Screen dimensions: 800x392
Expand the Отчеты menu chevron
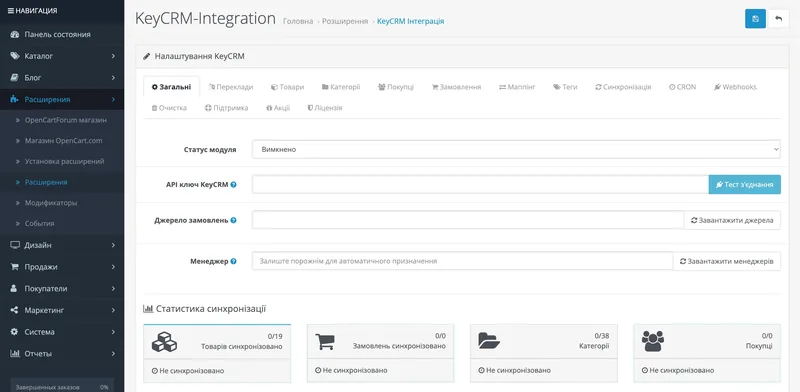click(x=113, y=354)
